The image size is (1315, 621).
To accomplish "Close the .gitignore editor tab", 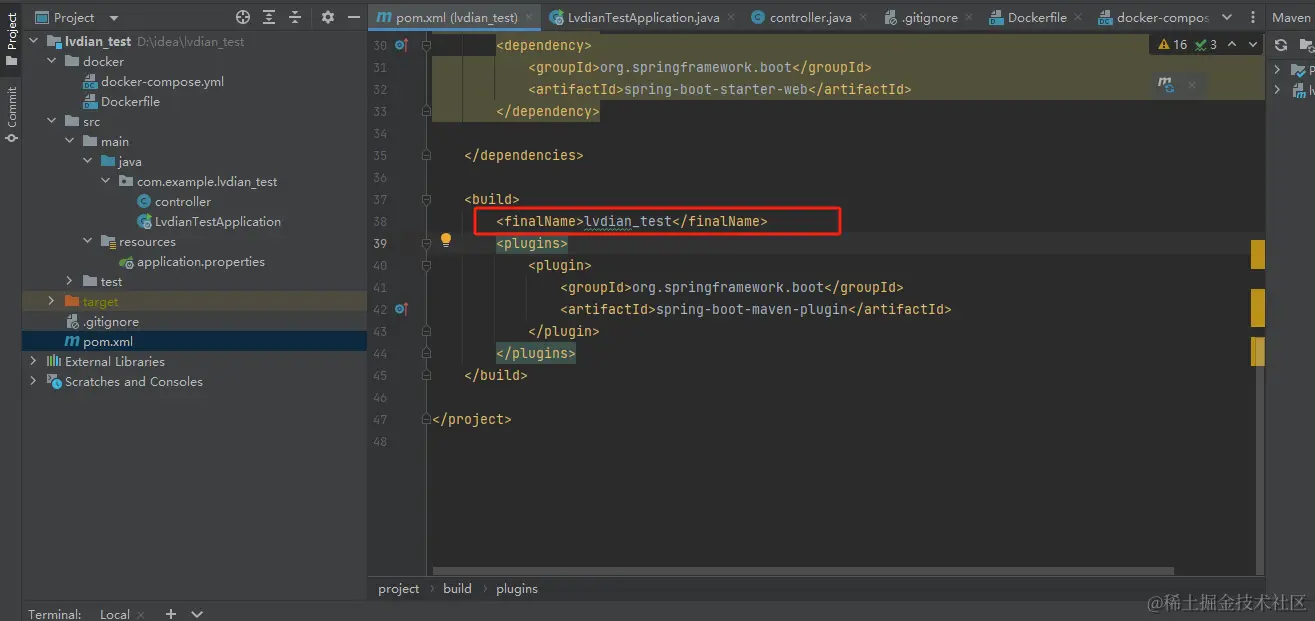I will point(969,18).
